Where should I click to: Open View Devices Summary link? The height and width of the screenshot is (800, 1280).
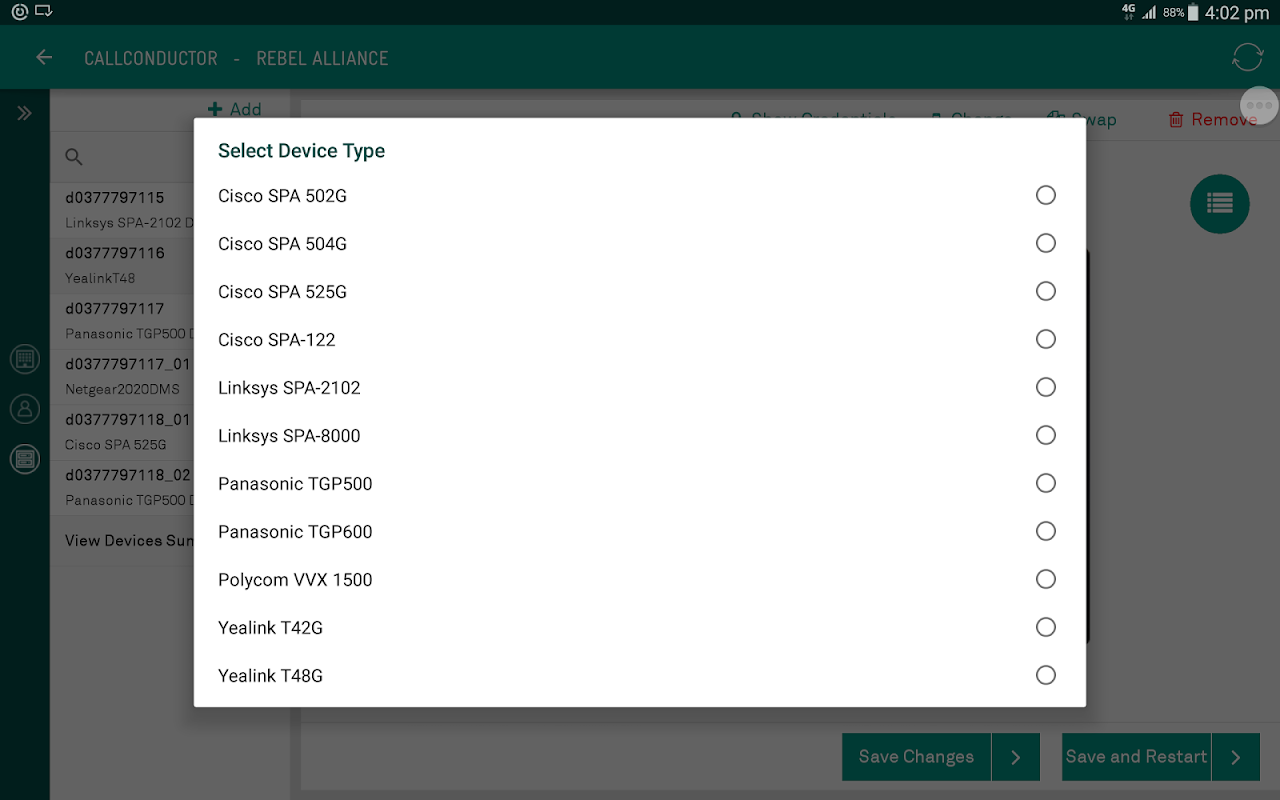[x=129, y=541]
